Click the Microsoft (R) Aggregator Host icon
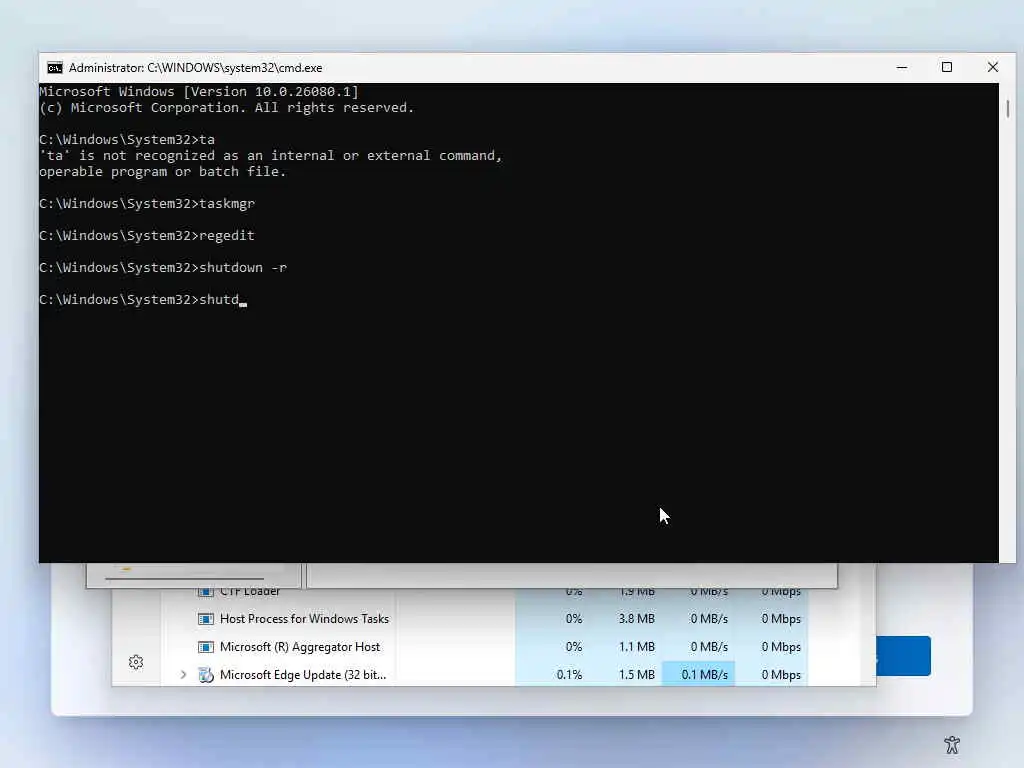 pos(206,647)
